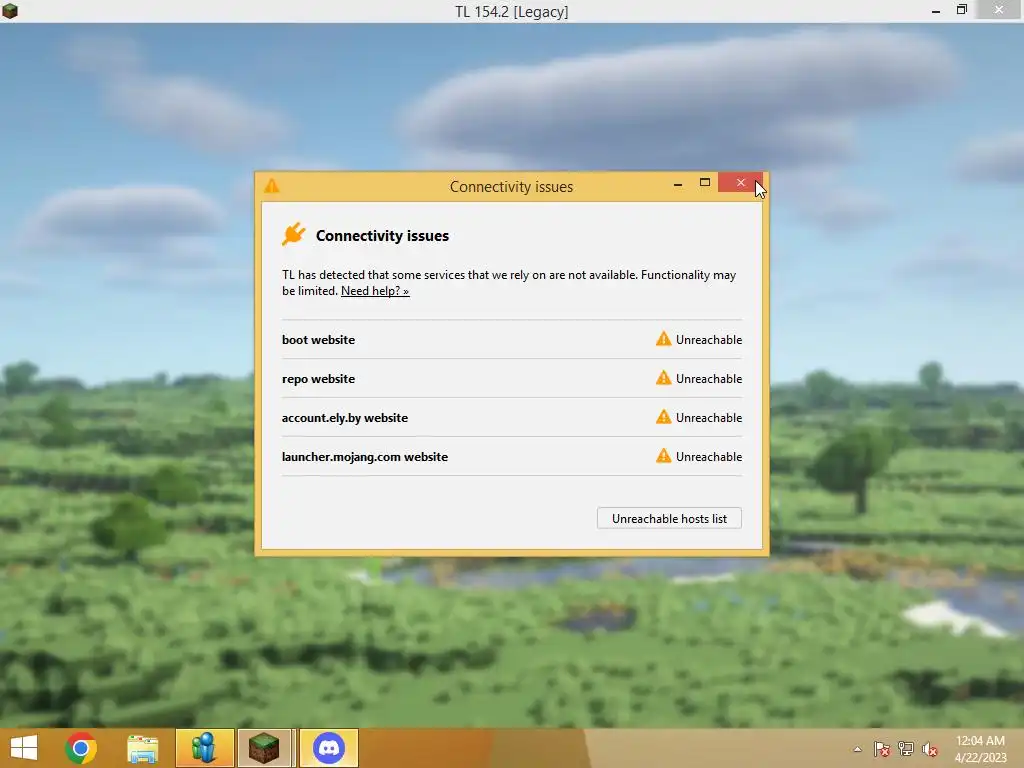Click Unreachable status of boot website
1024x768 pixels.
tap(709, 340)
